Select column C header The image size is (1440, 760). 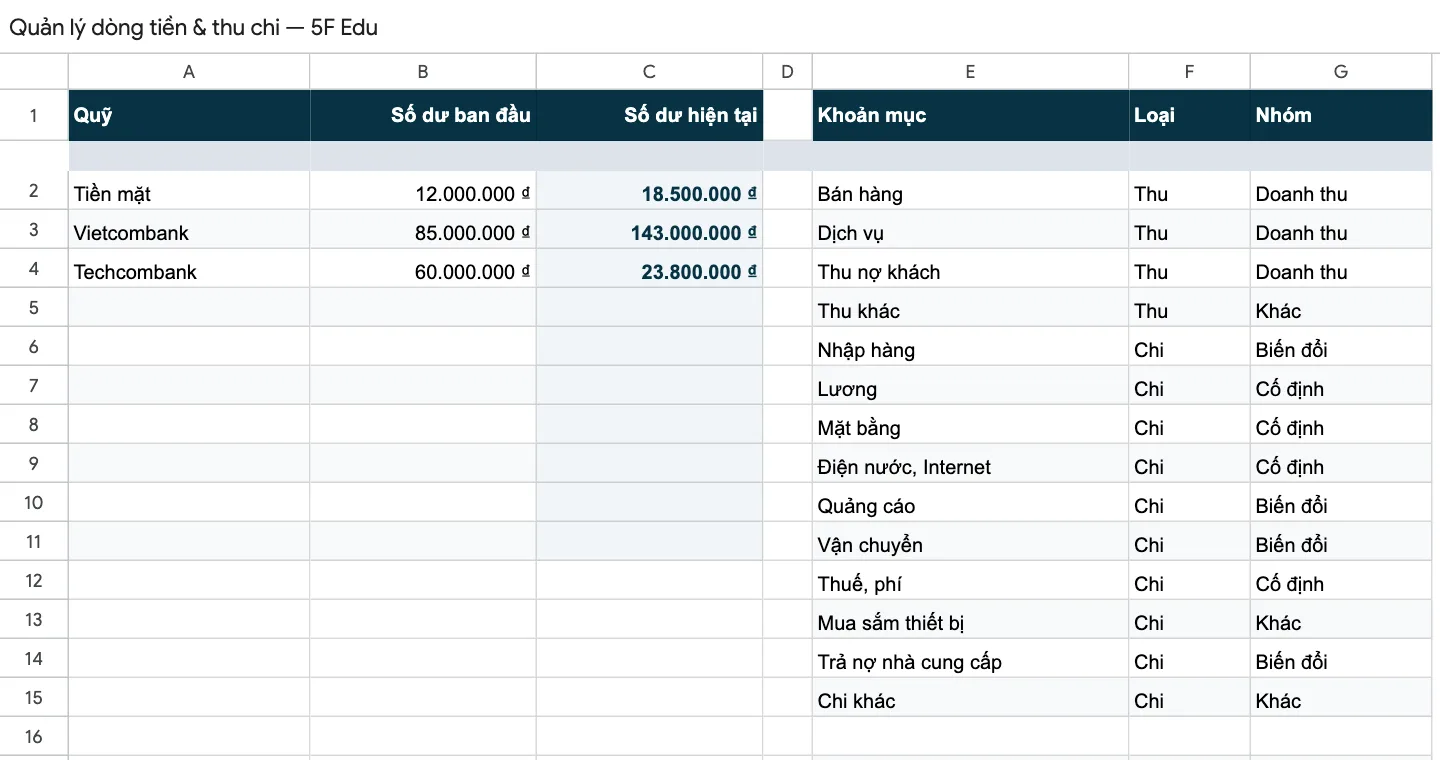pos(649,71)
